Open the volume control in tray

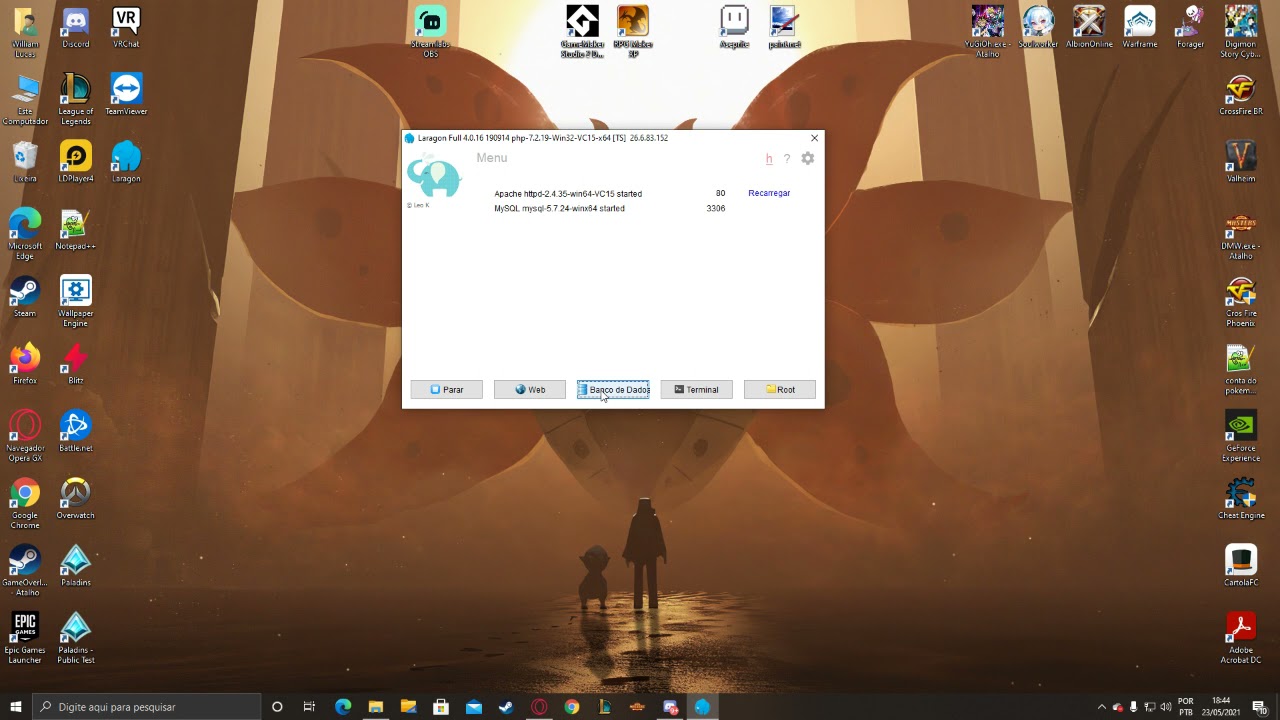(1166, 707)
